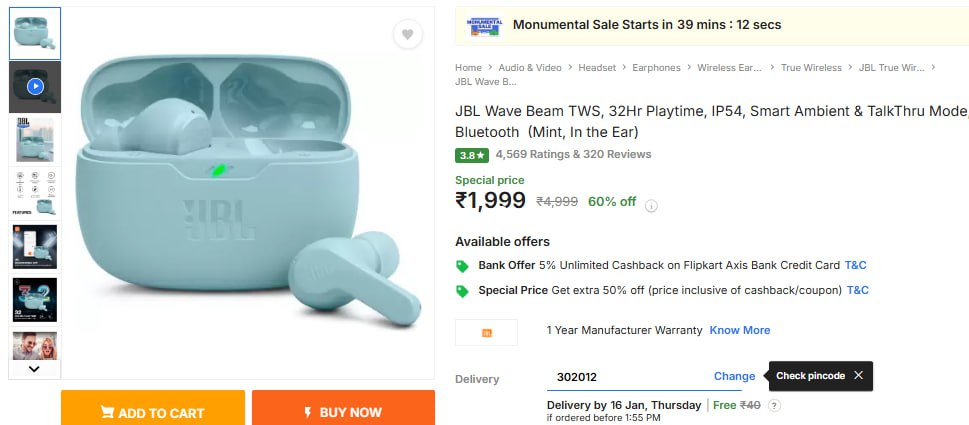The image size is (969, 425).
Task: Click the Monumental Sale banner logo
Action: [x=485, y=26]
